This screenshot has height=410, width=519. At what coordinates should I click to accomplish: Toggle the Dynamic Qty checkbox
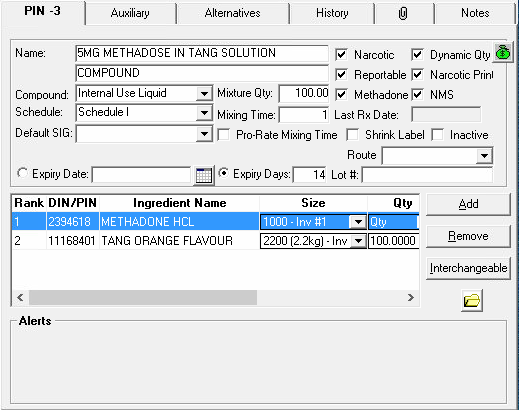point(417,54)
